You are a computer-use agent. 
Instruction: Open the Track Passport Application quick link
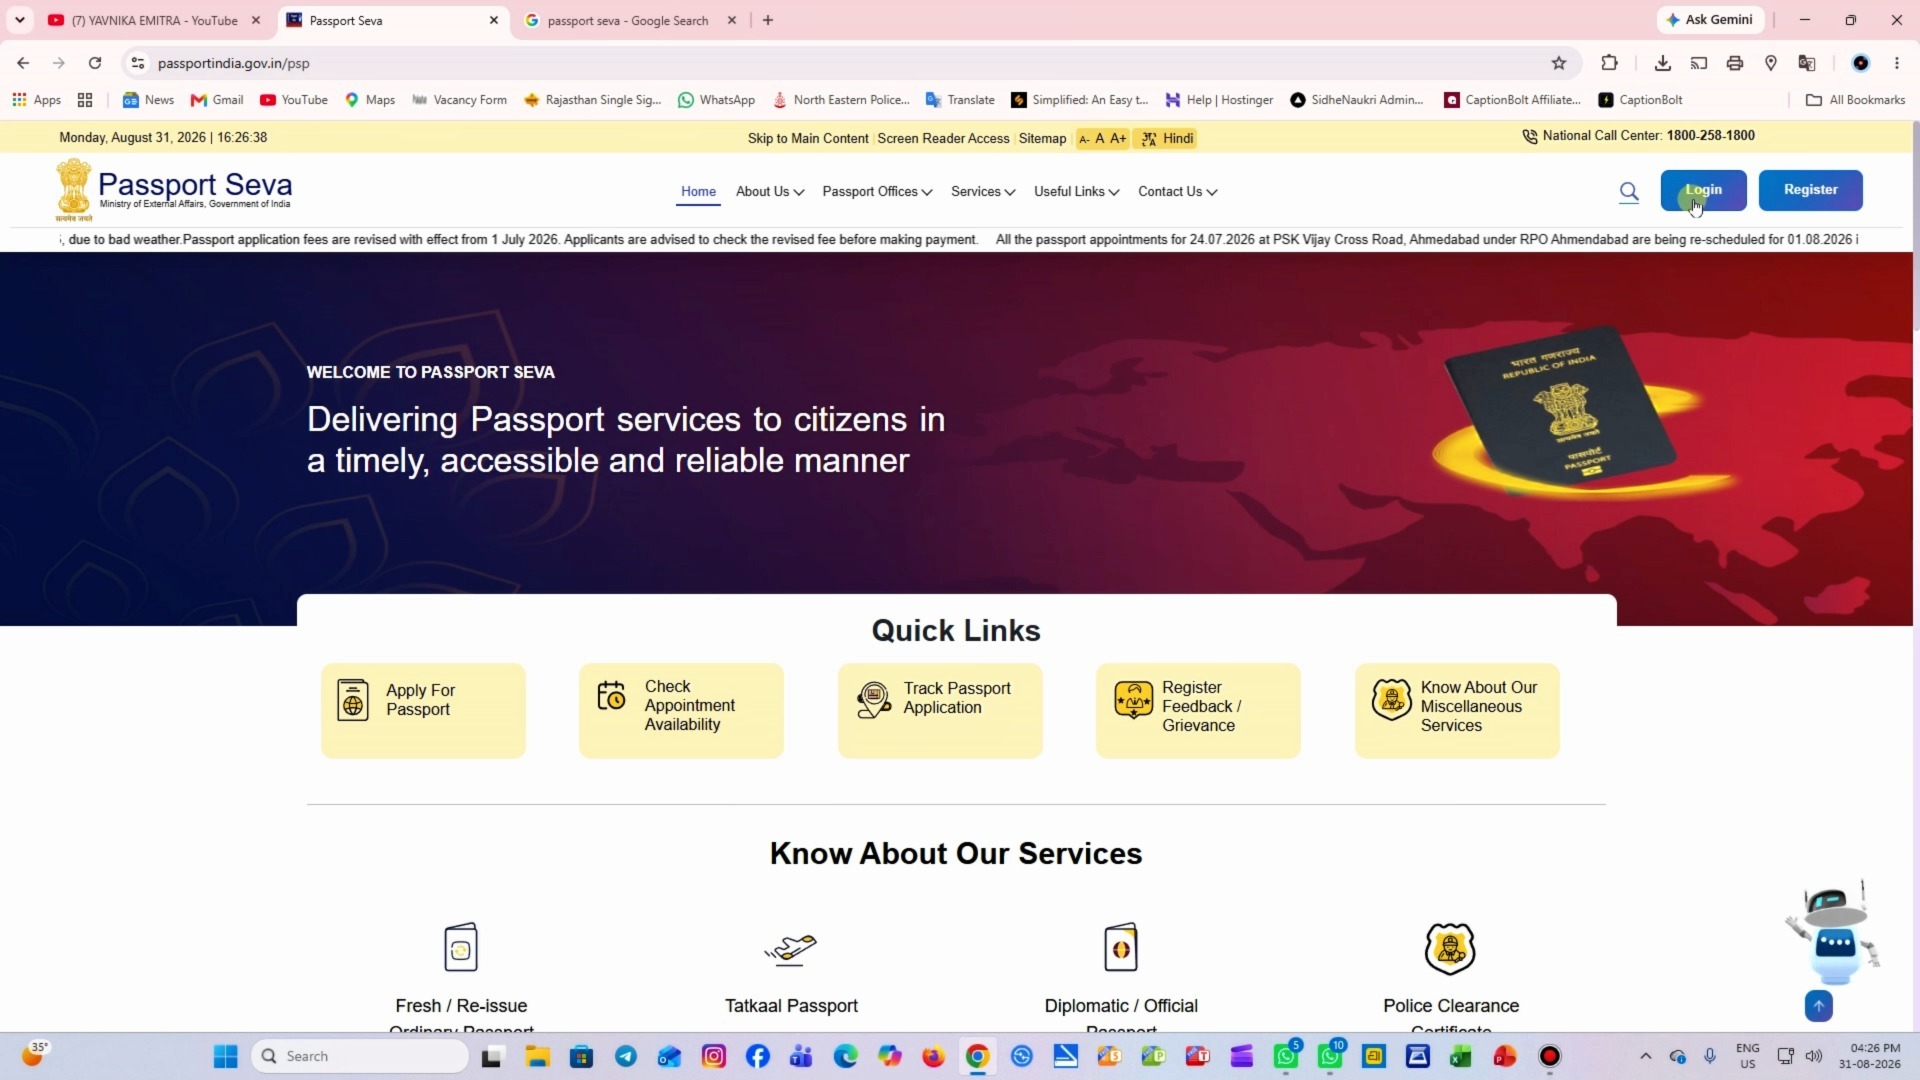tap(940, 711)
